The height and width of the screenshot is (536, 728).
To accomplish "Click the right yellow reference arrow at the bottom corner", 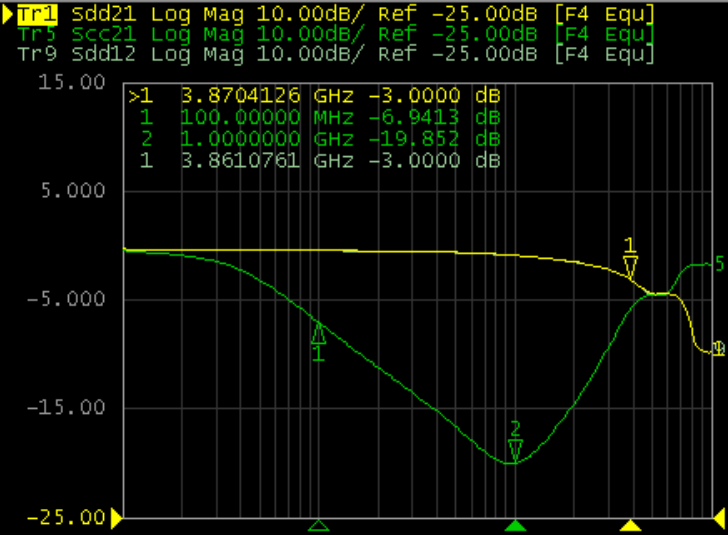I will (x=721, y=518).
